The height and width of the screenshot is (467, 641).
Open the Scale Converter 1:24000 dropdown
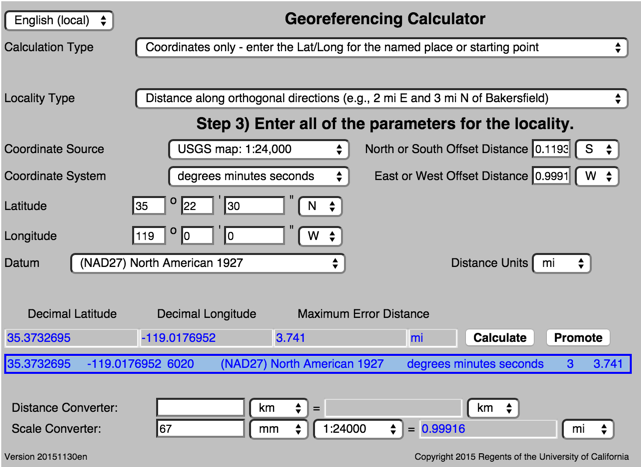pyautogui.click(x=359, y=429)
